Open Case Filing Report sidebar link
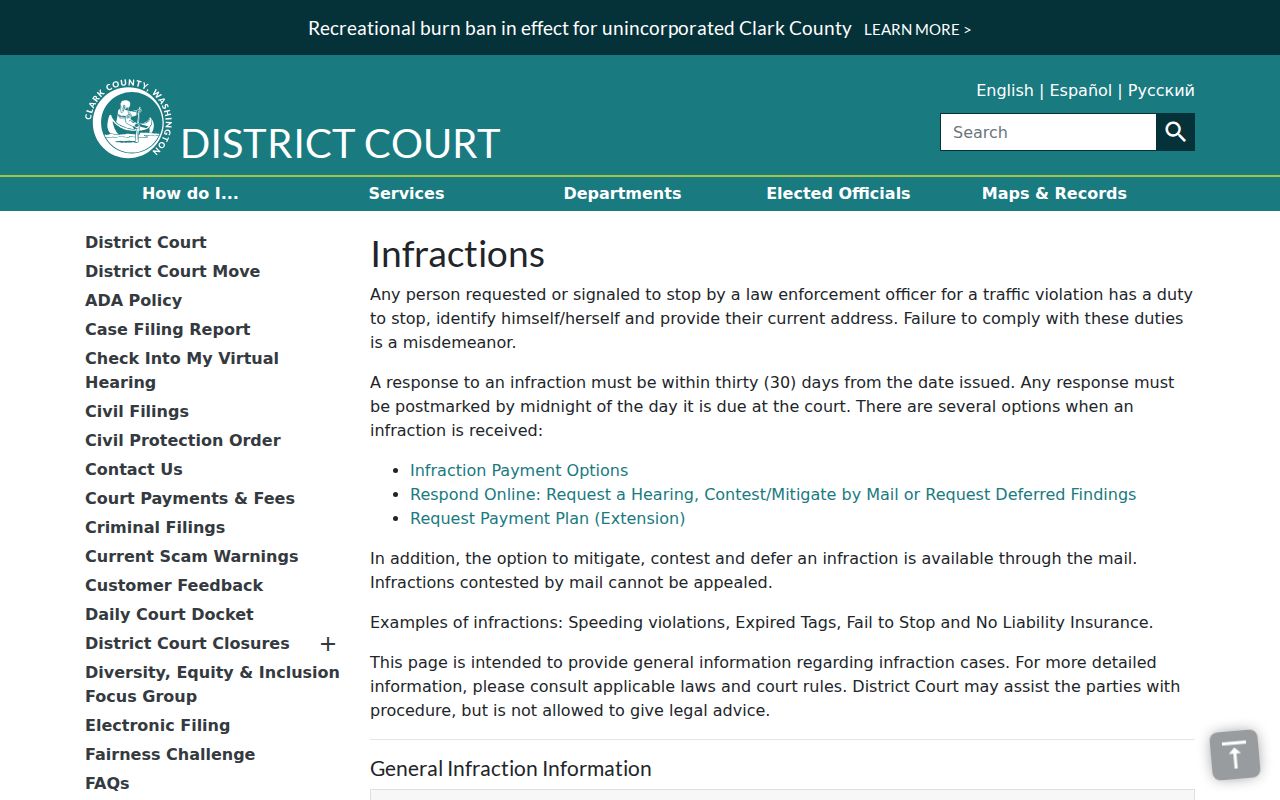 [x=168, y=329]
